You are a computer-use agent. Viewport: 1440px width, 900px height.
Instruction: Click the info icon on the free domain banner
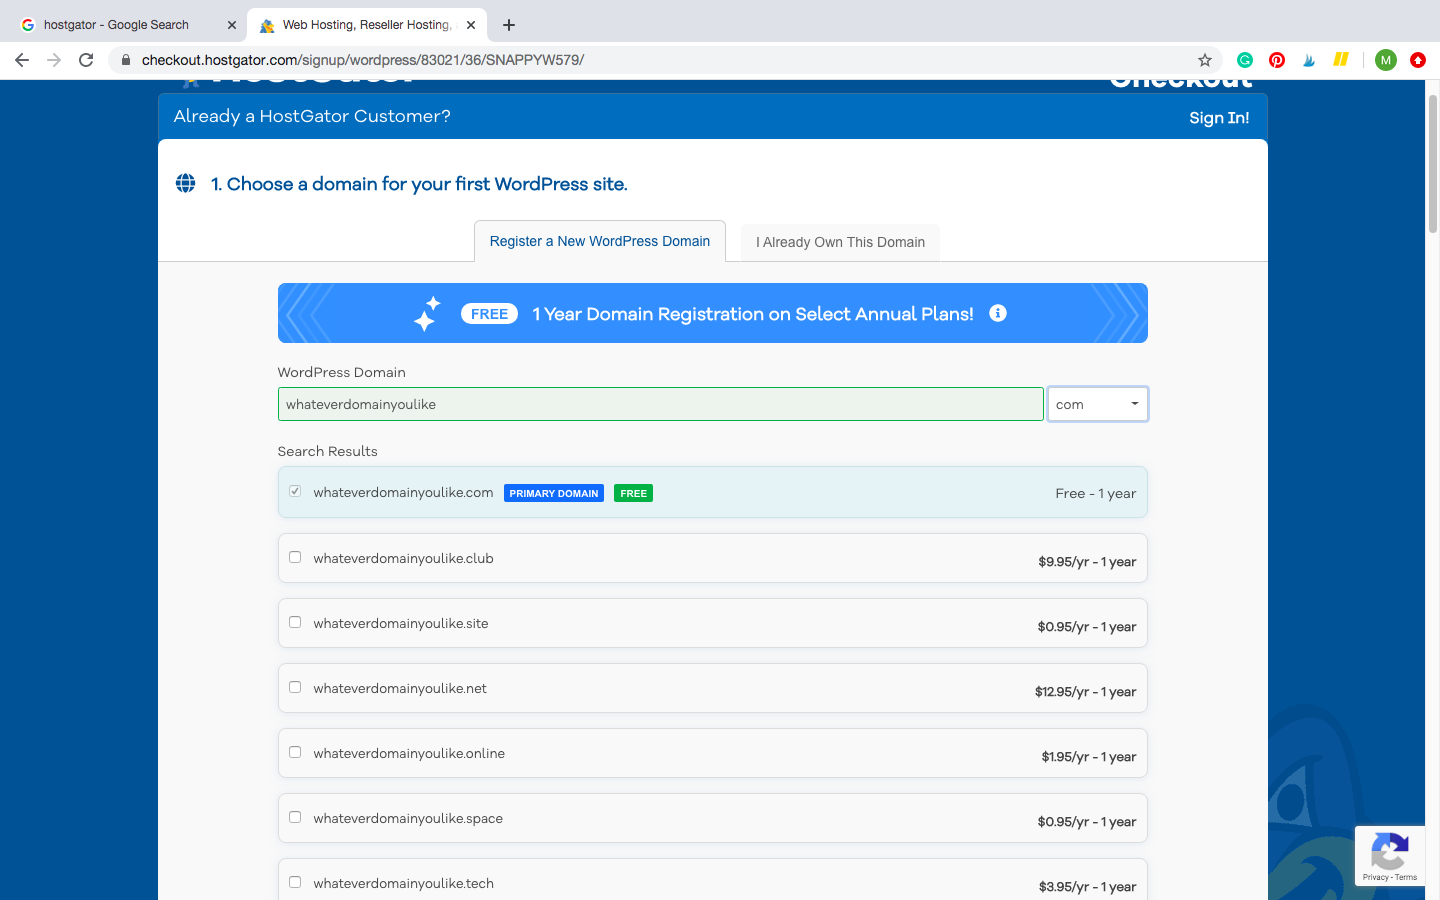tap(997, 313)
